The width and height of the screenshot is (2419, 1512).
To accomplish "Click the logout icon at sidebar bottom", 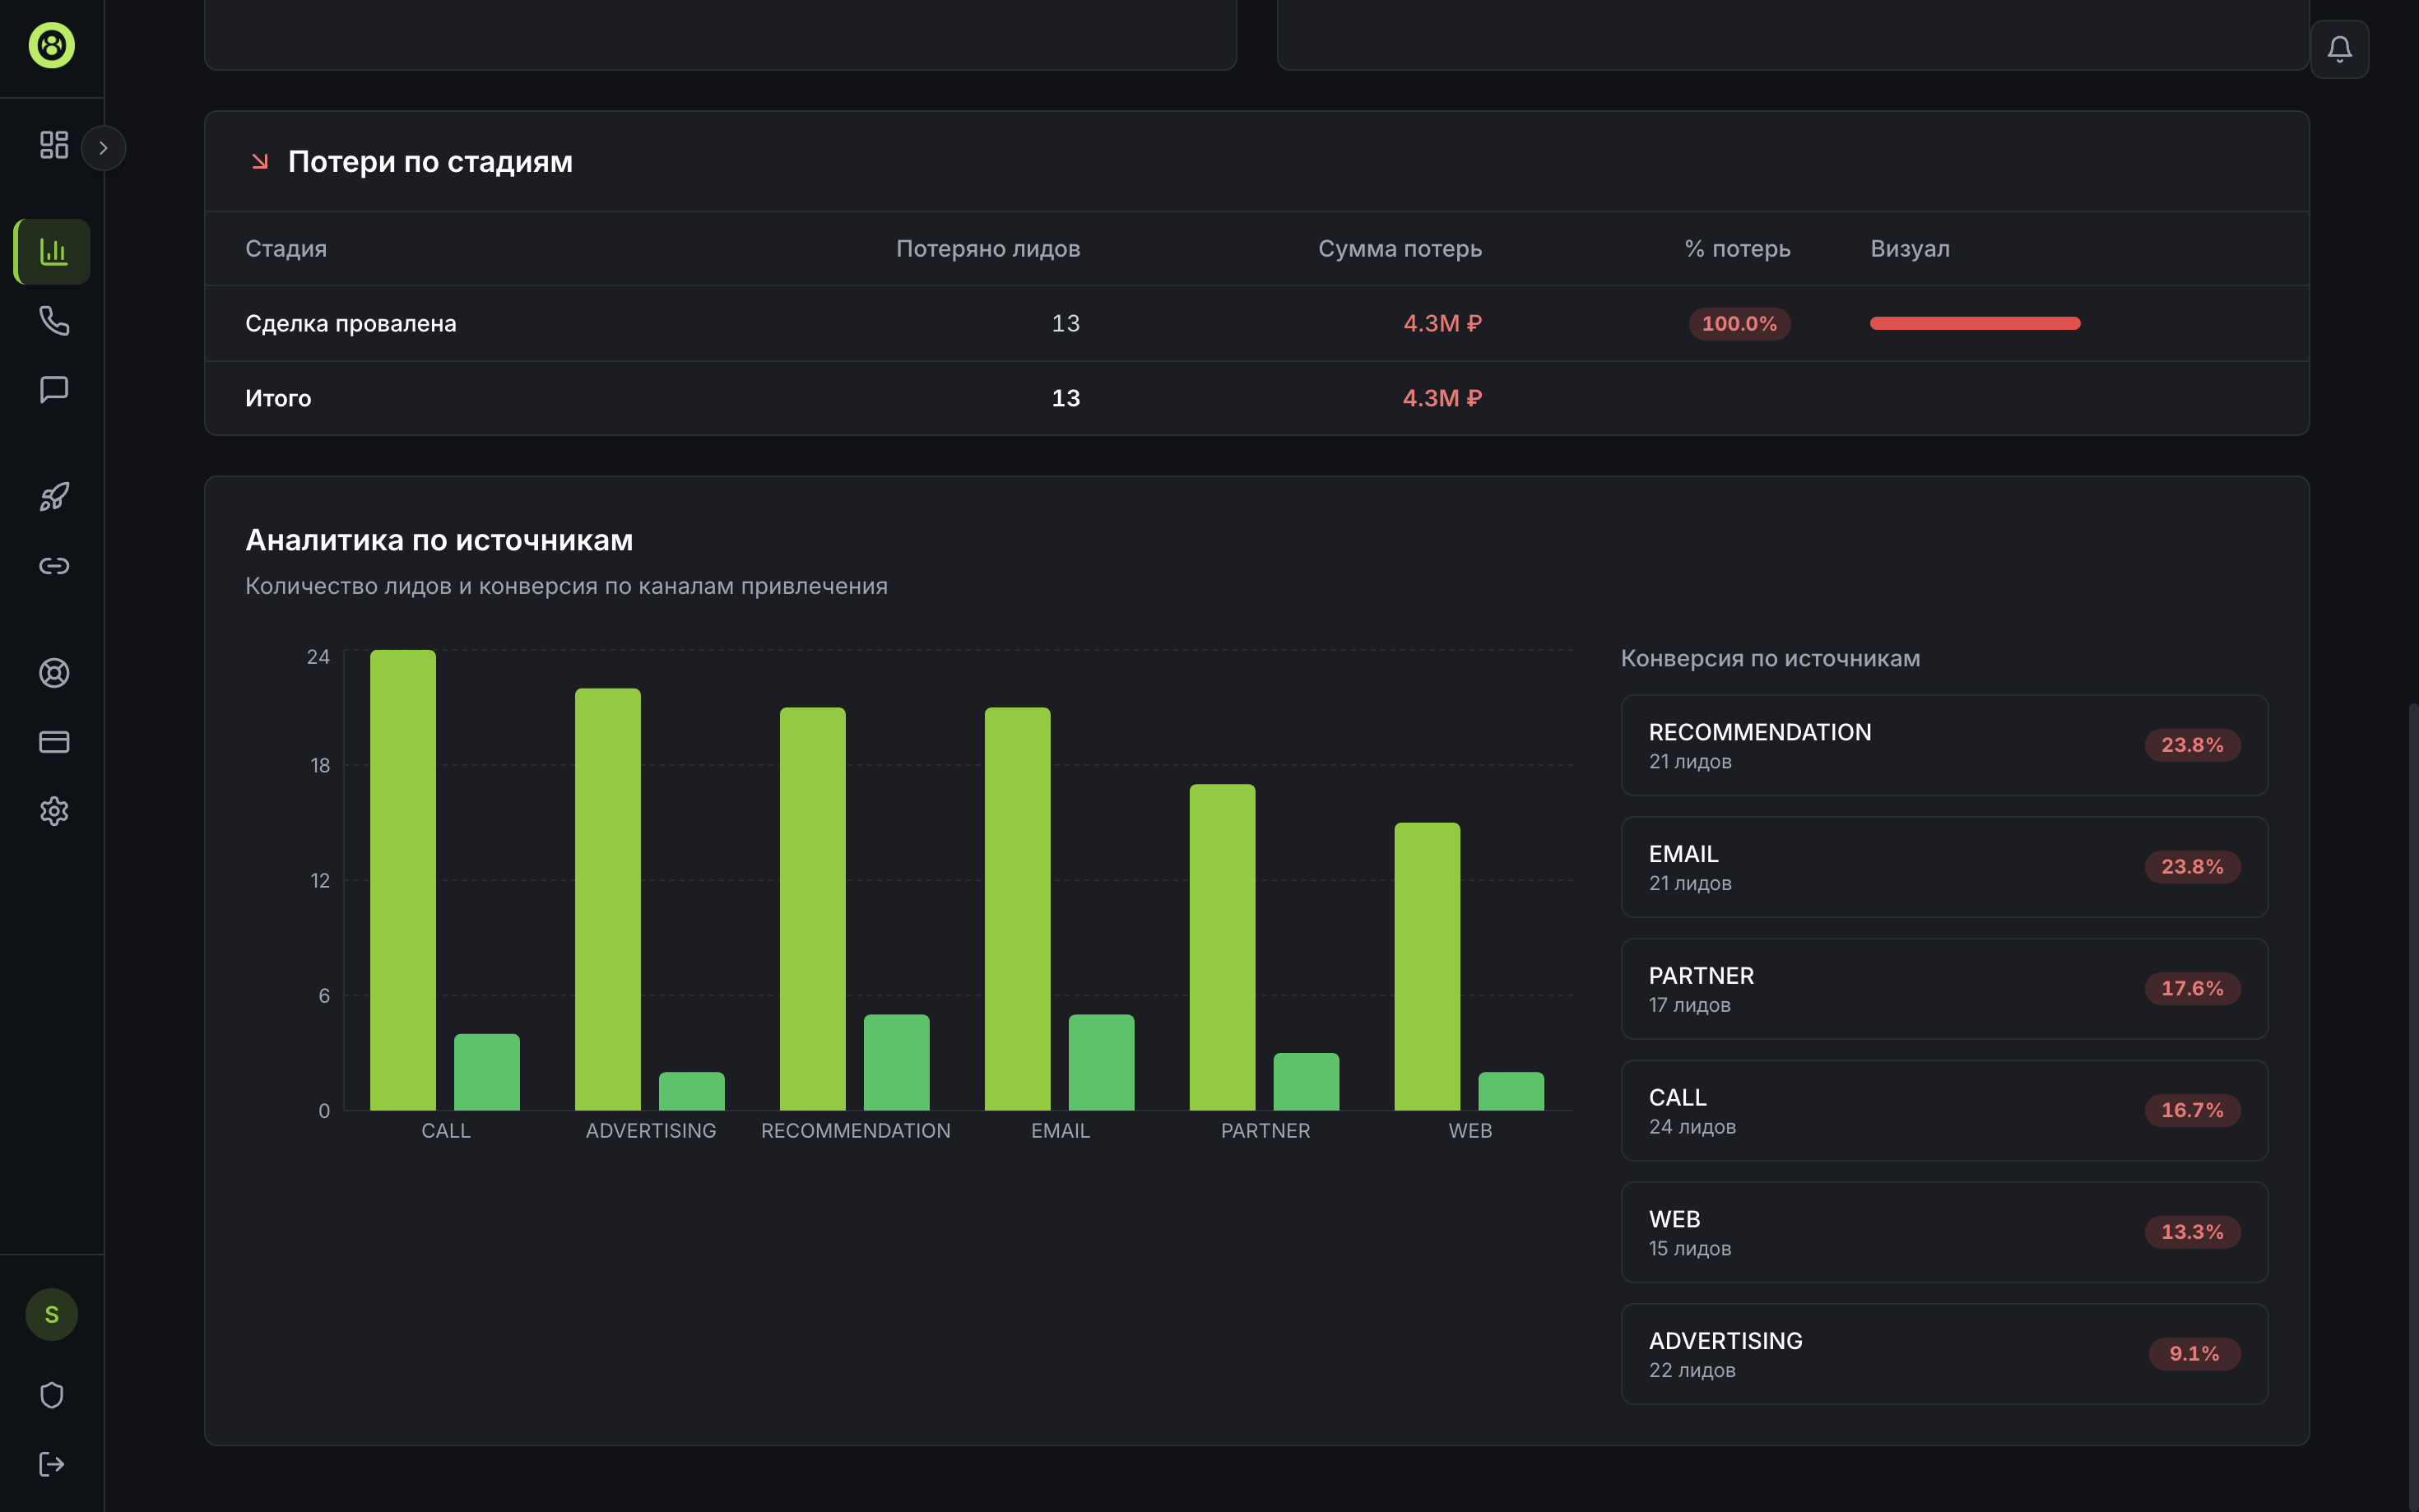I will click(52, 1464).
